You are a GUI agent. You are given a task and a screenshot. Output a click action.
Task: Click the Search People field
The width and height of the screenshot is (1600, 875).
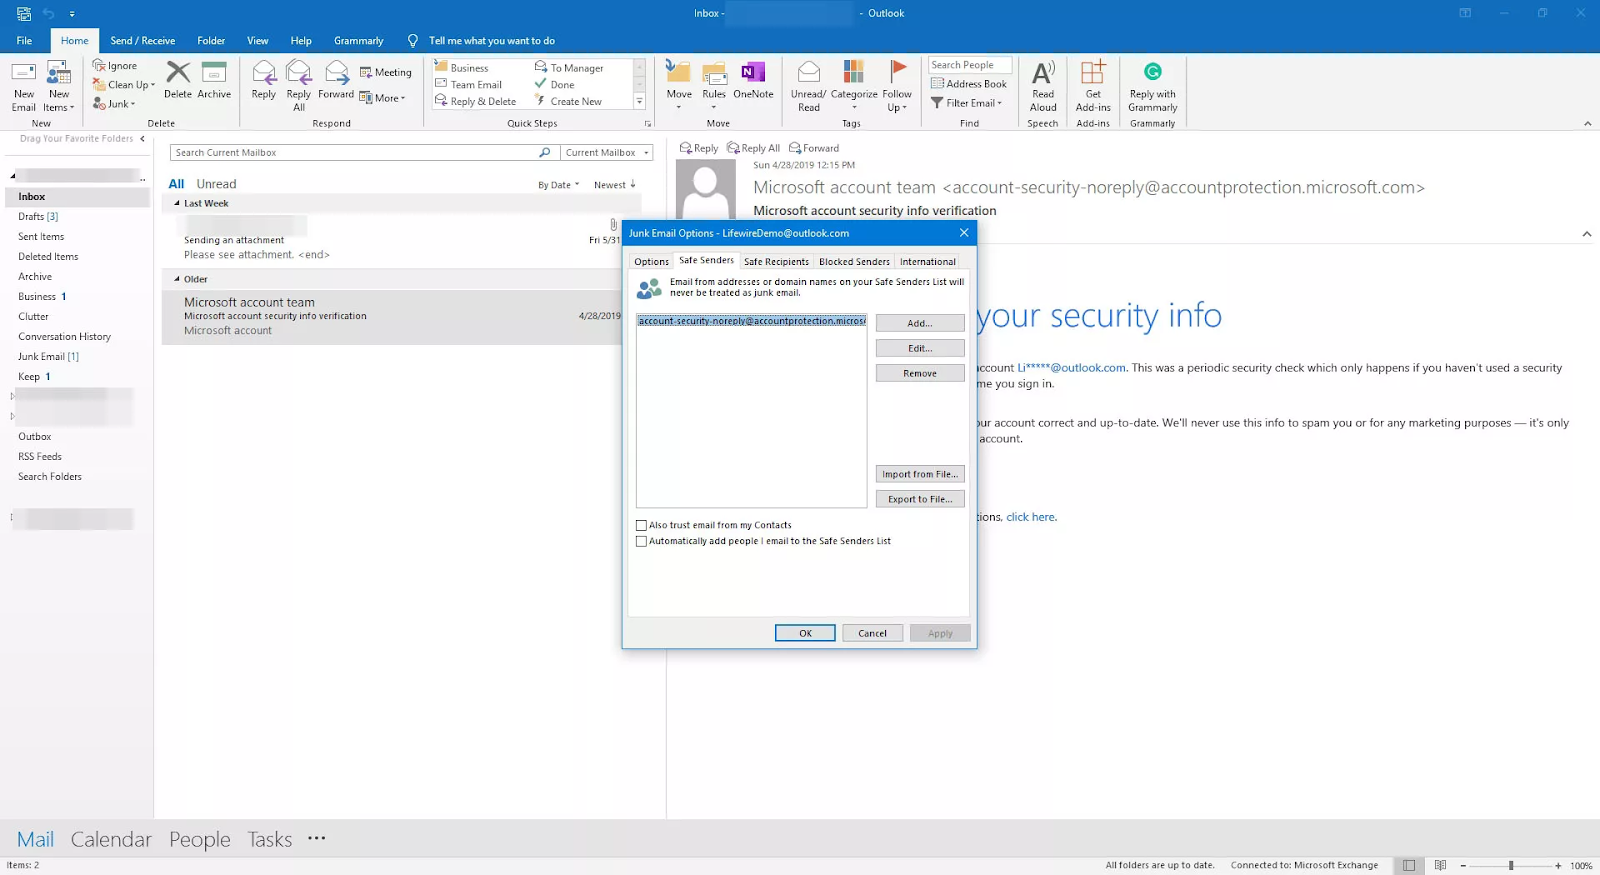[969, 65]
